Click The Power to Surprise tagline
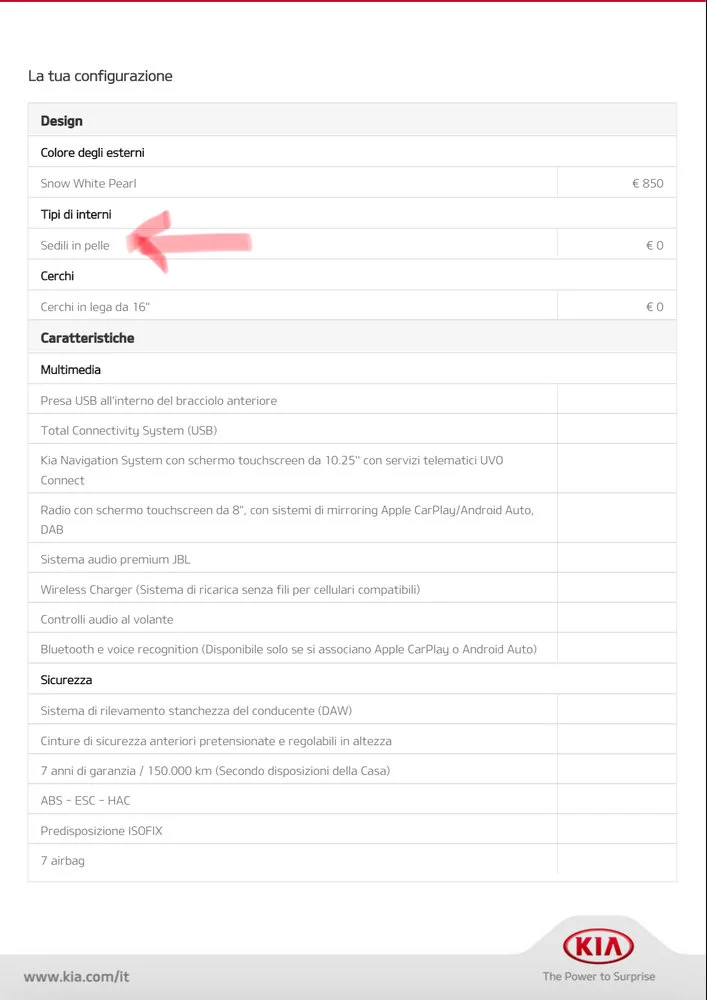The height and width of the screenshot is (1000, 707). pos(599,976)
